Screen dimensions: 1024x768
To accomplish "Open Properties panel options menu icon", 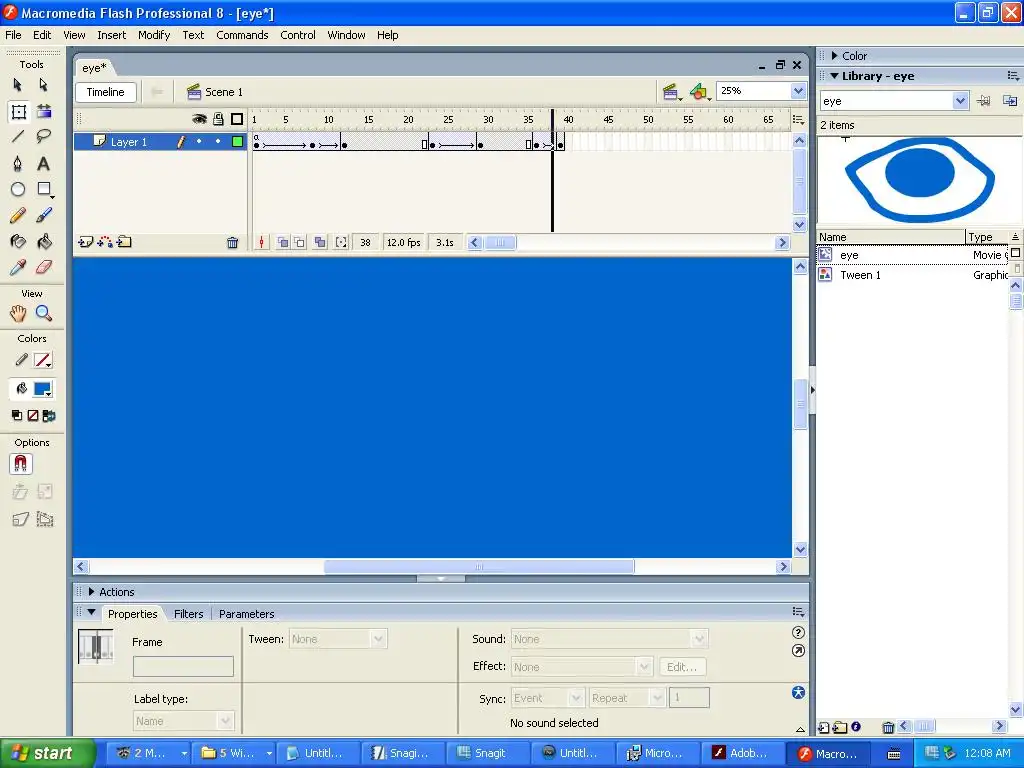I will [798, 612].
